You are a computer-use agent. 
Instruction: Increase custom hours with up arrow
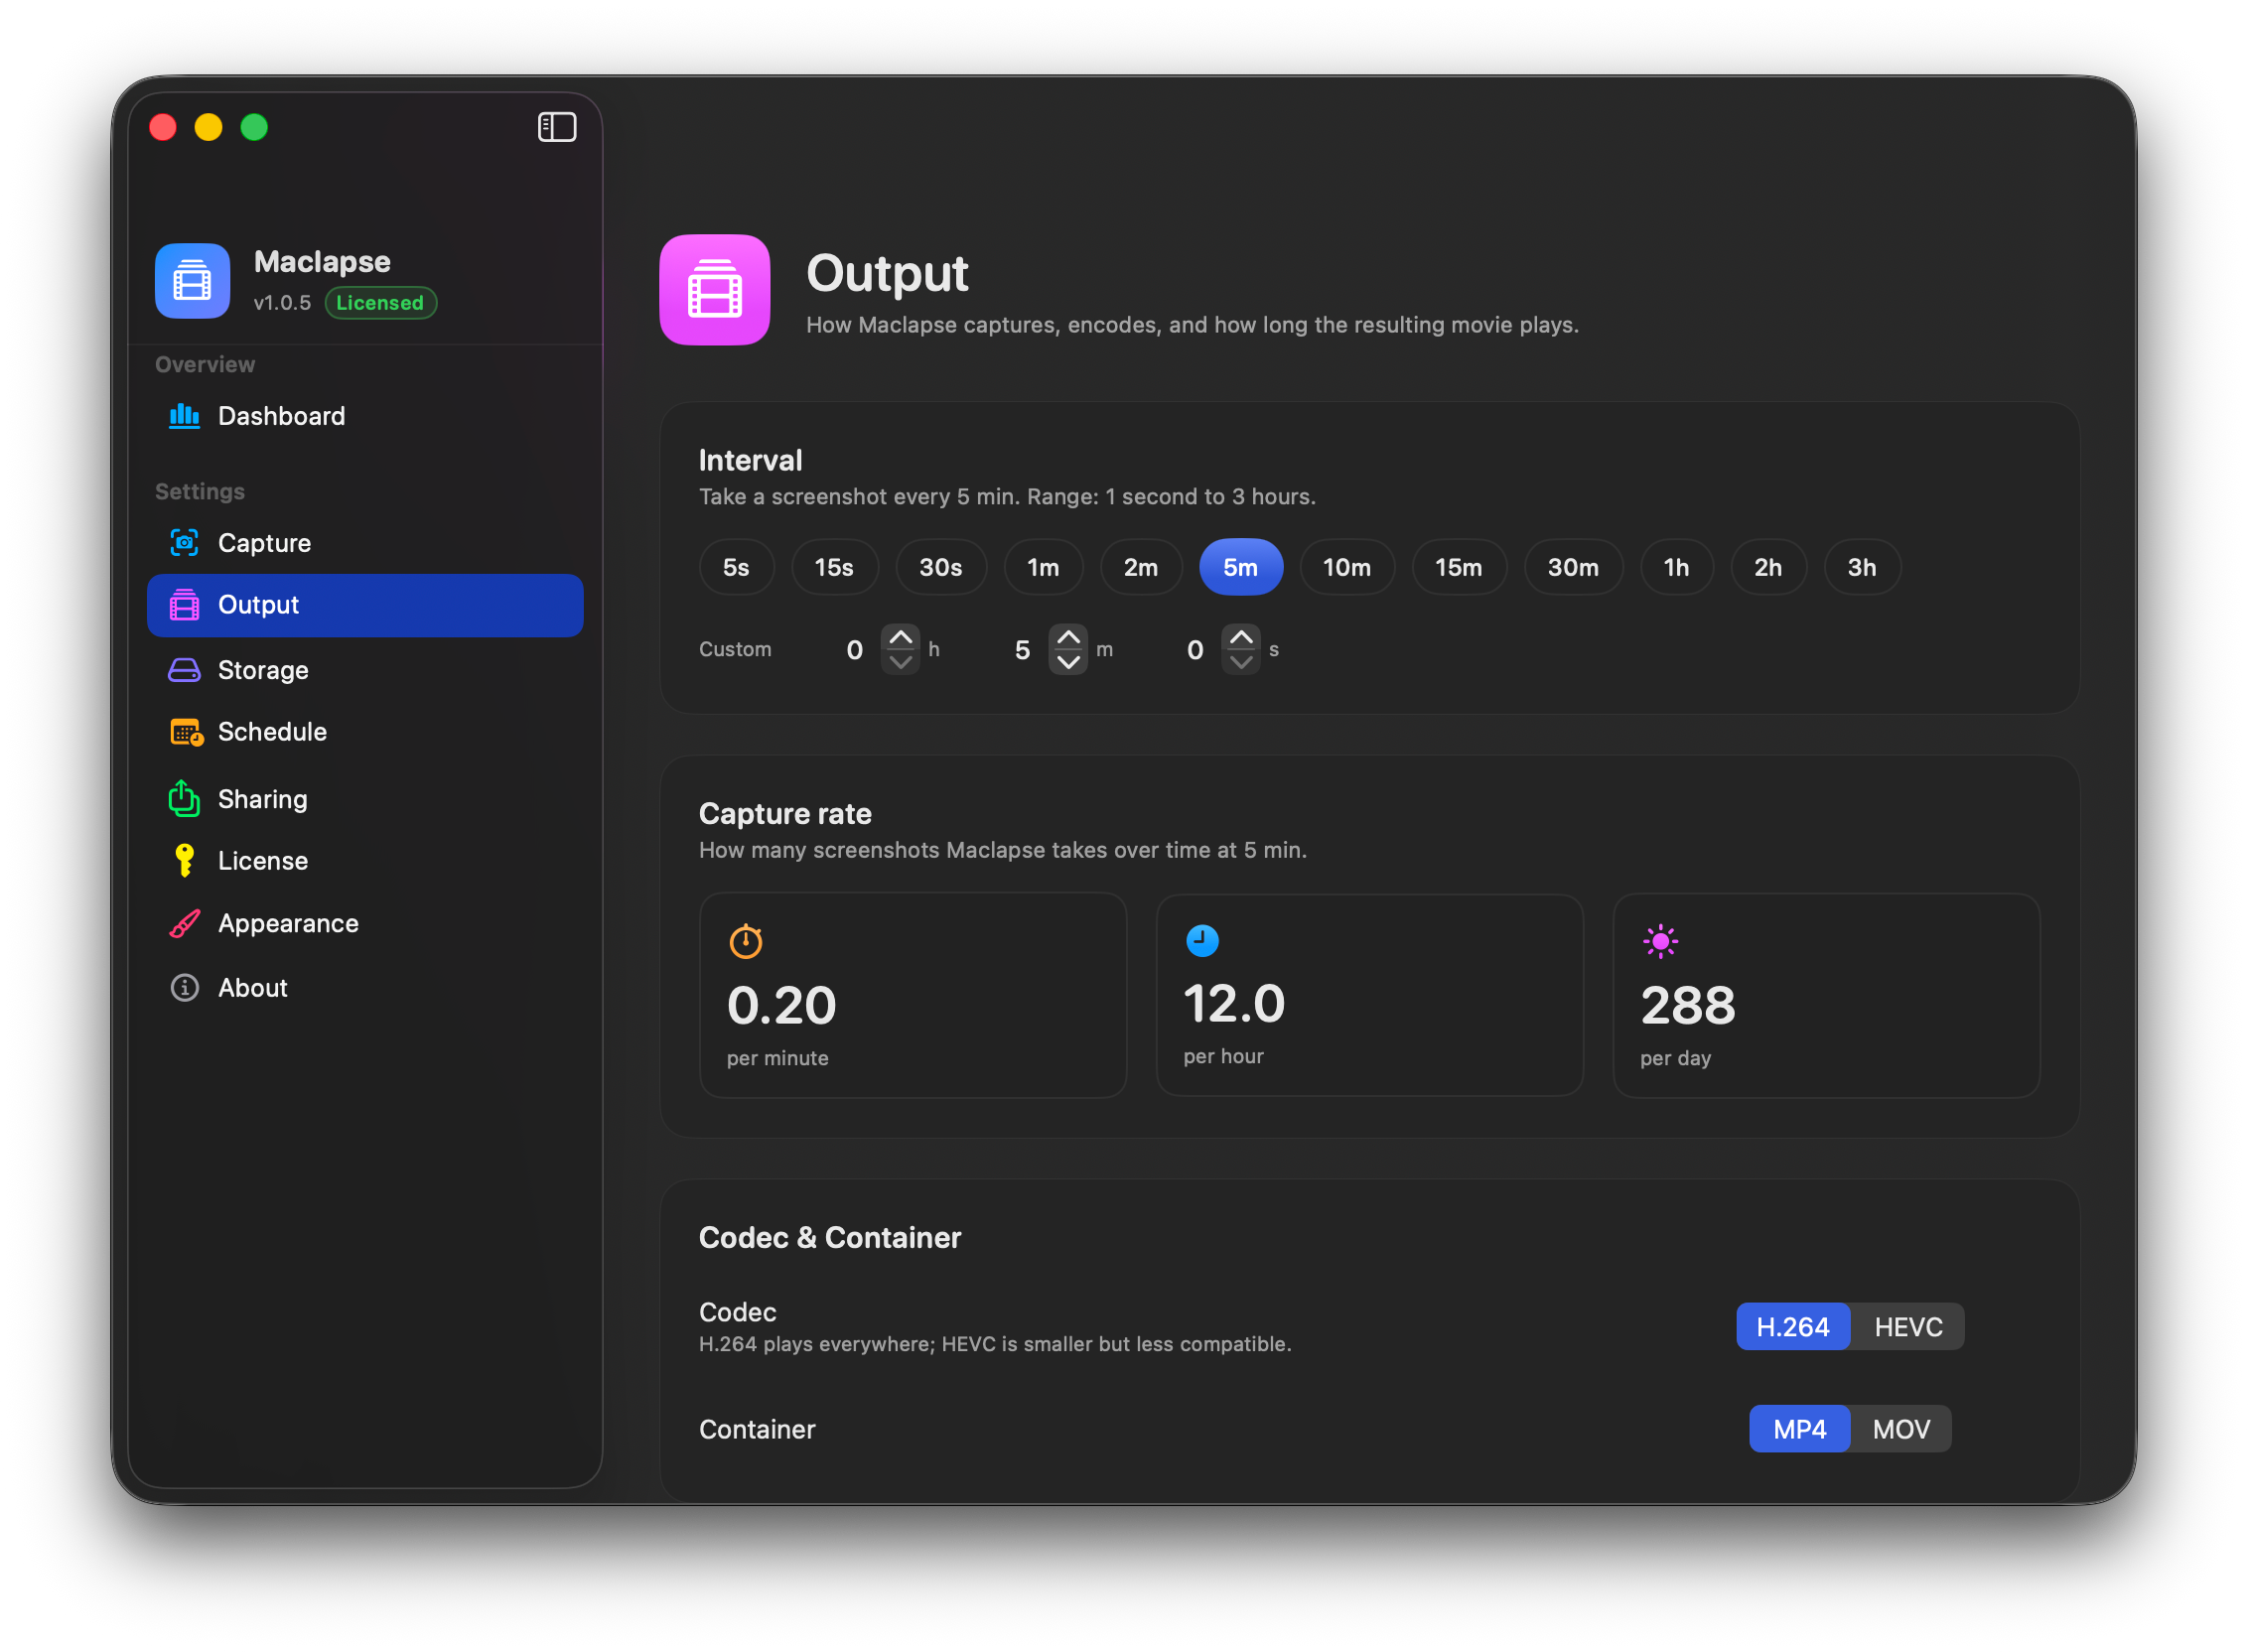pyautogui.click(x=901, y=638)
